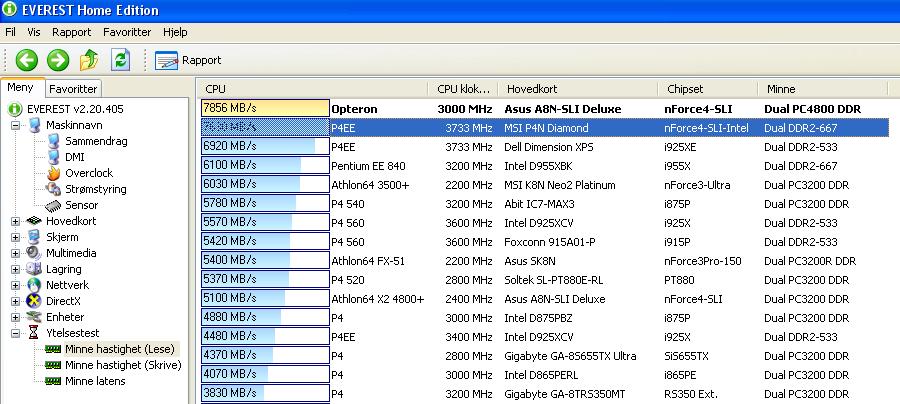This screenshot has height=404, width=900.
Task: Go up one level with the arrow icon
Action: pyautogui.click(x=89, y=60)
